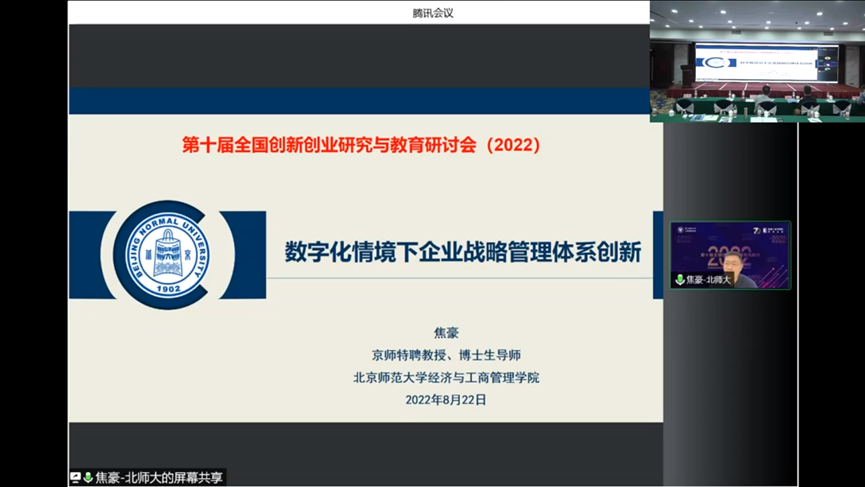
Task: Click the green microphone icon beside 屏幕共享 label
Action: coord(88,478)
